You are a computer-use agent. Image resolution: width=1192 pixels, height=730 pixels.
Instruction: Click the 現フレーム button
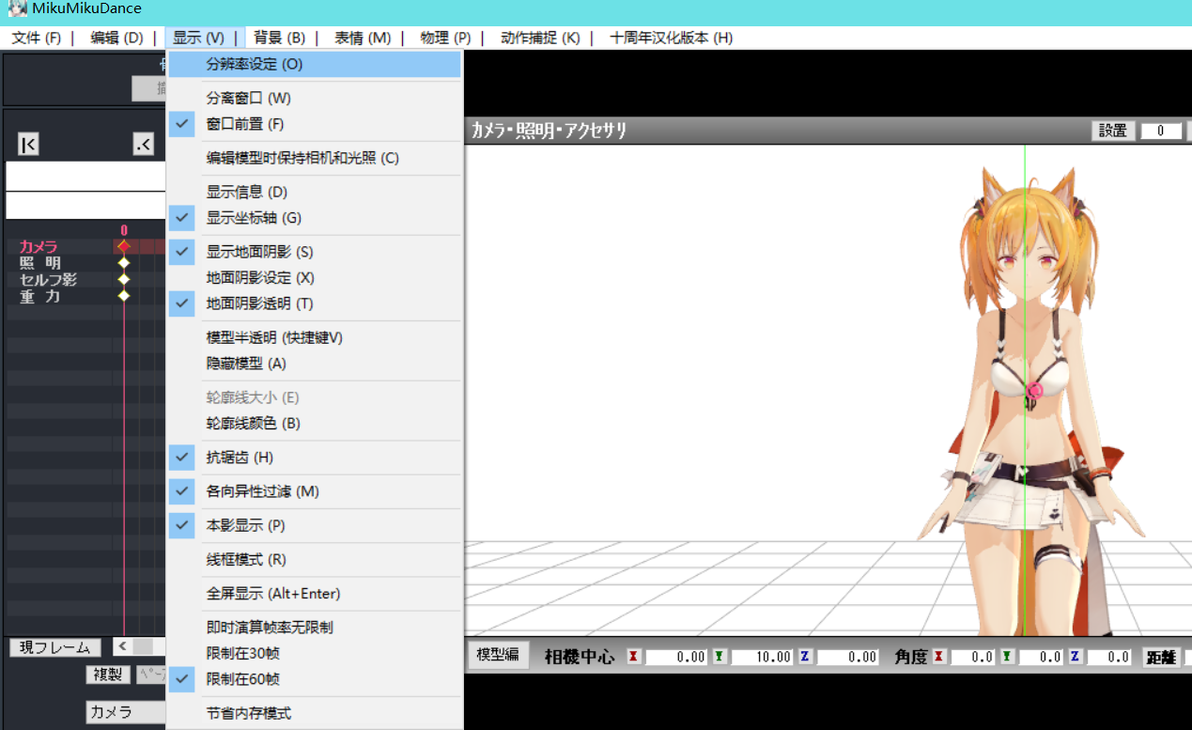55,647
